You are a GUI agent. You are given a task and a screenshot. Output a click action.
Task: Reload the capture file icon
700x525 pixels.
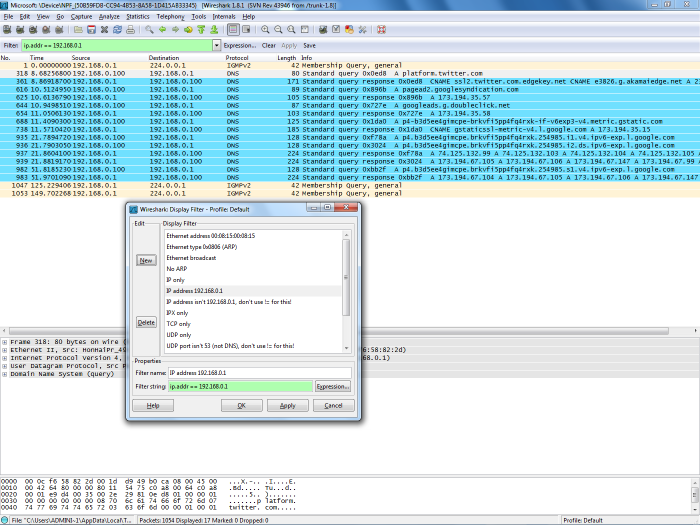click(x=117, y=30)
